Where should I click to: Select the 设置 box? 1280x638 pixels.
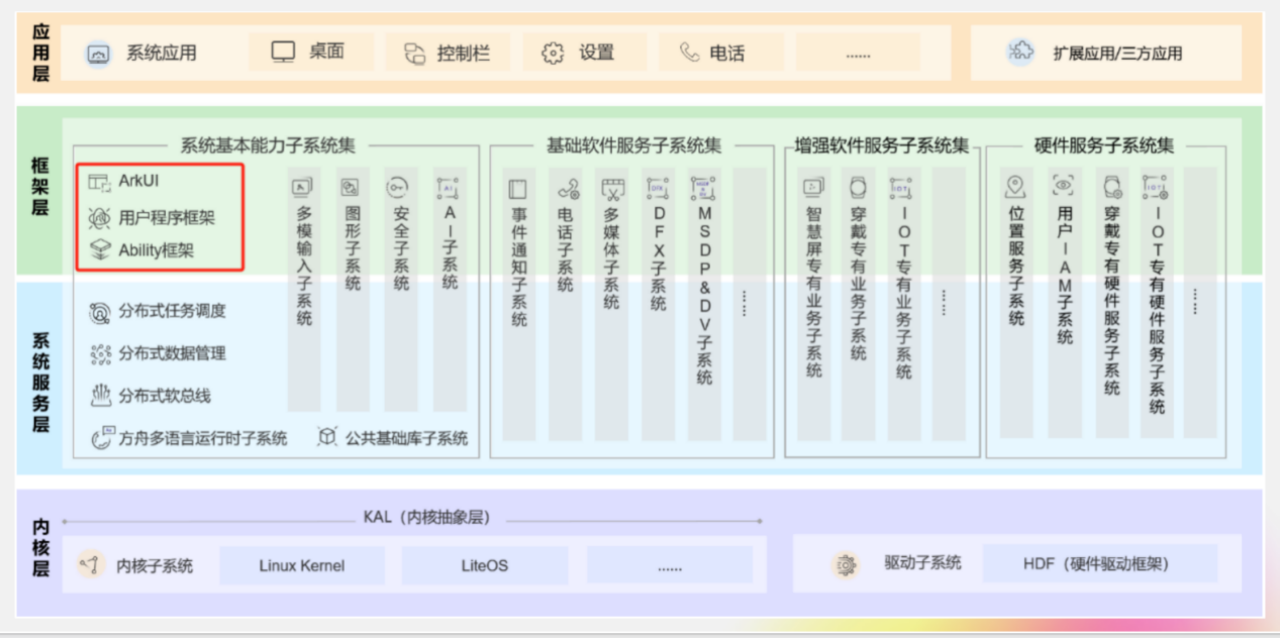(584, 52)
